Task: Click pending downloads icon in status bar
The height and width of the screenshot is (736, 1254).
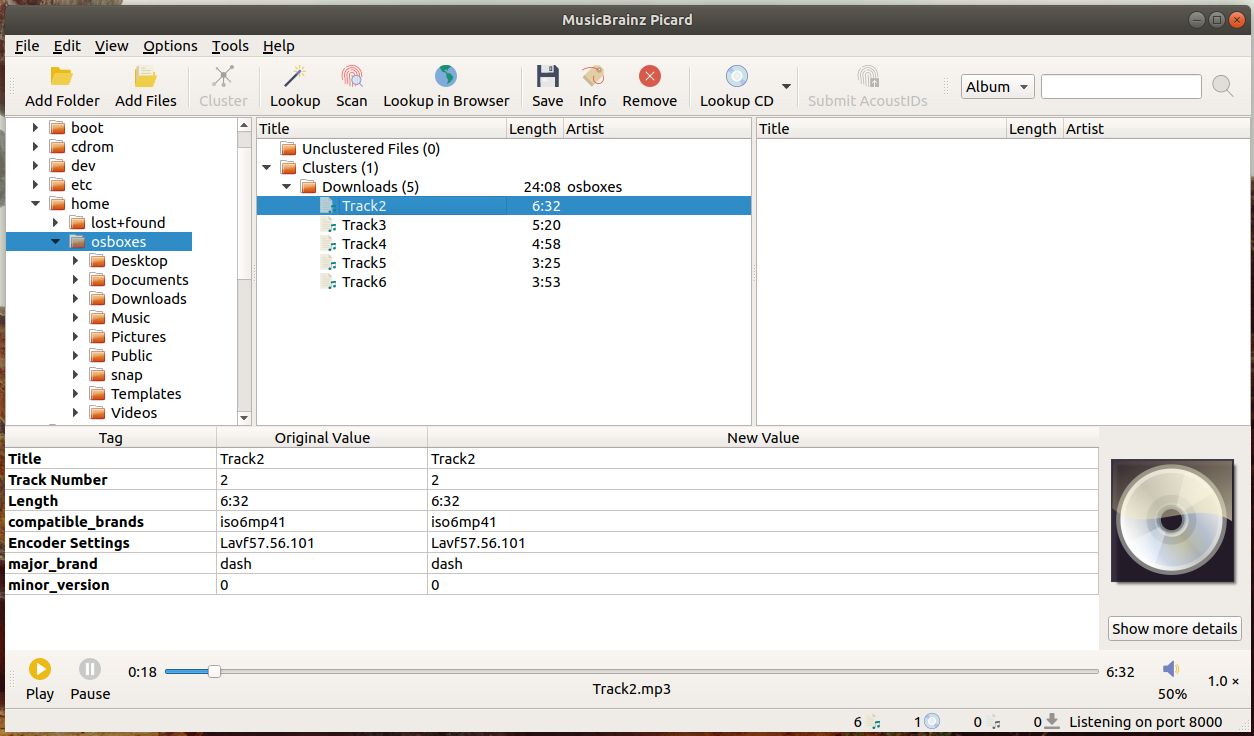Action: pyautogui.click(x=1052, y=722)
